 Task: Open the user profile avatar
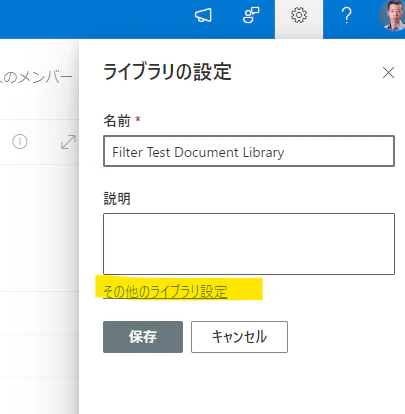[x=393, y=15]
